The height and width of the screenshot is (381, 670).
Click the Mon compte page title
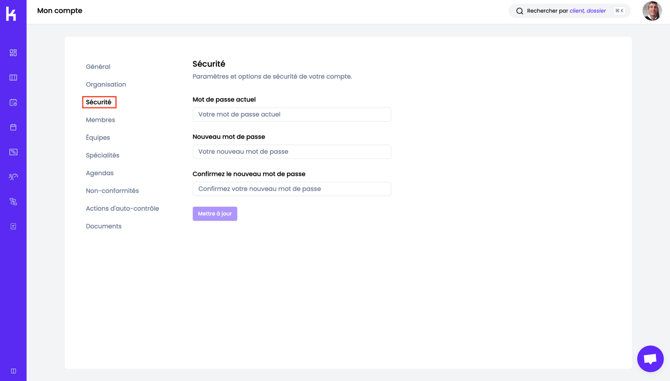tap(60, 11)
